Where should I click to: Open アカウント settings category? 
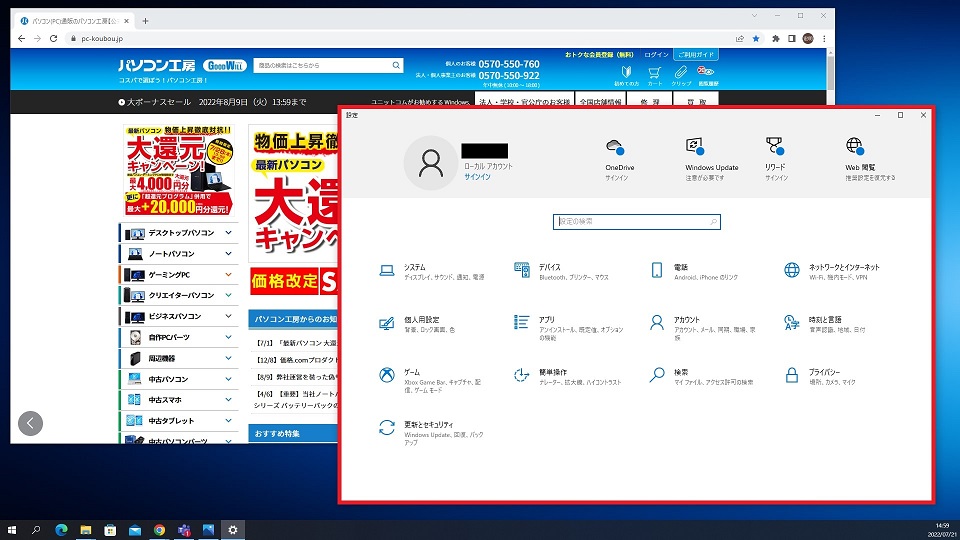tap(703, 328)
